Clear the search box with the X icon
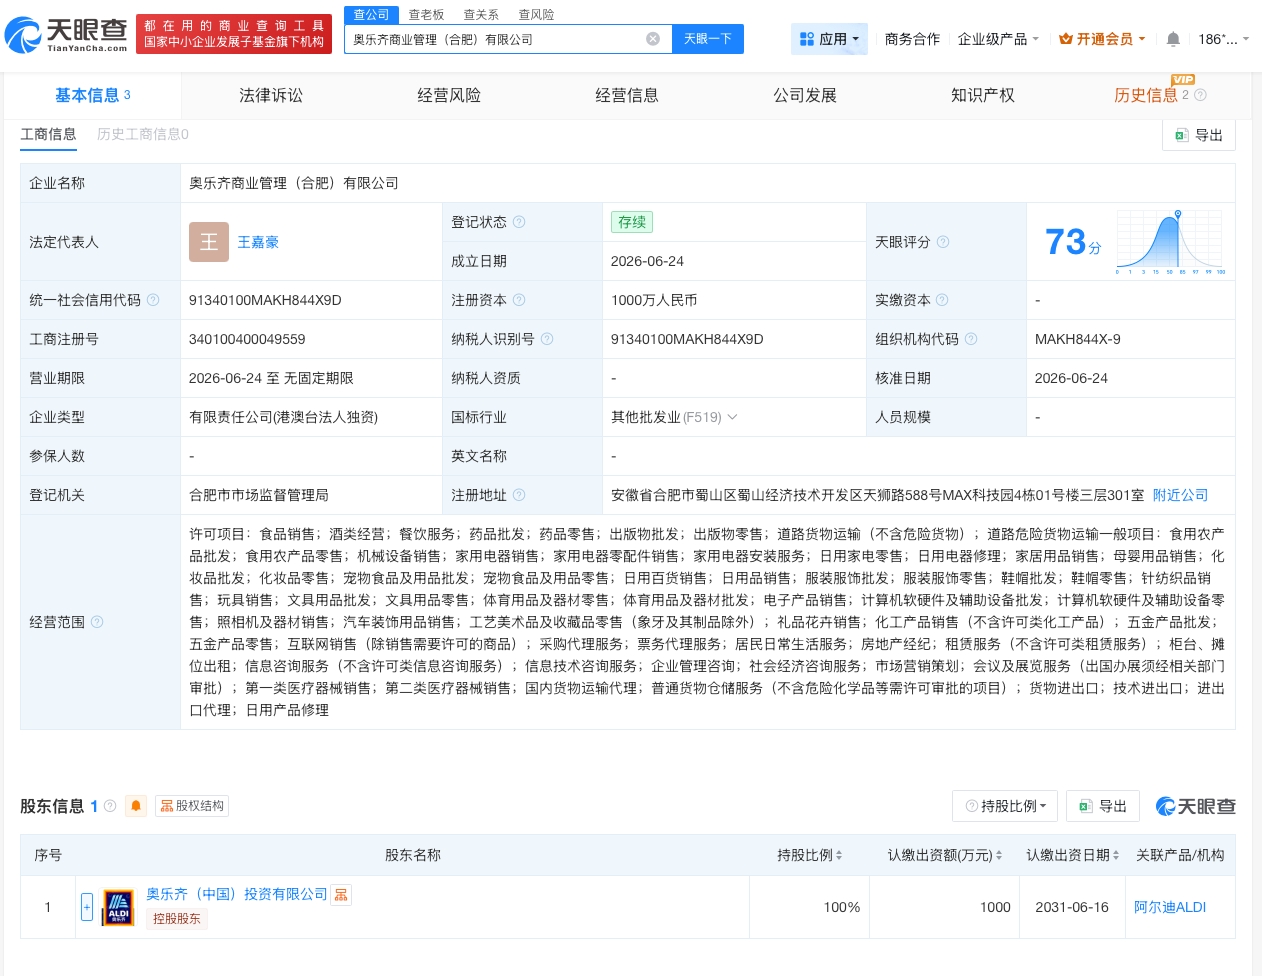 pyautogui.click(x=653, y=39)
